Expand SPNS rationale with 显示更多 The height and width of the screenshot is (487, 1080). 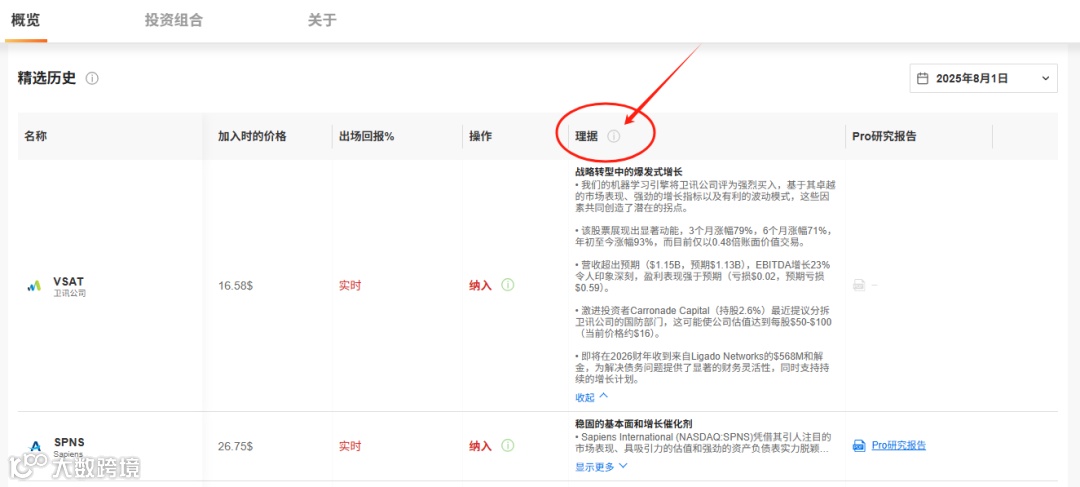coord(601,466)
